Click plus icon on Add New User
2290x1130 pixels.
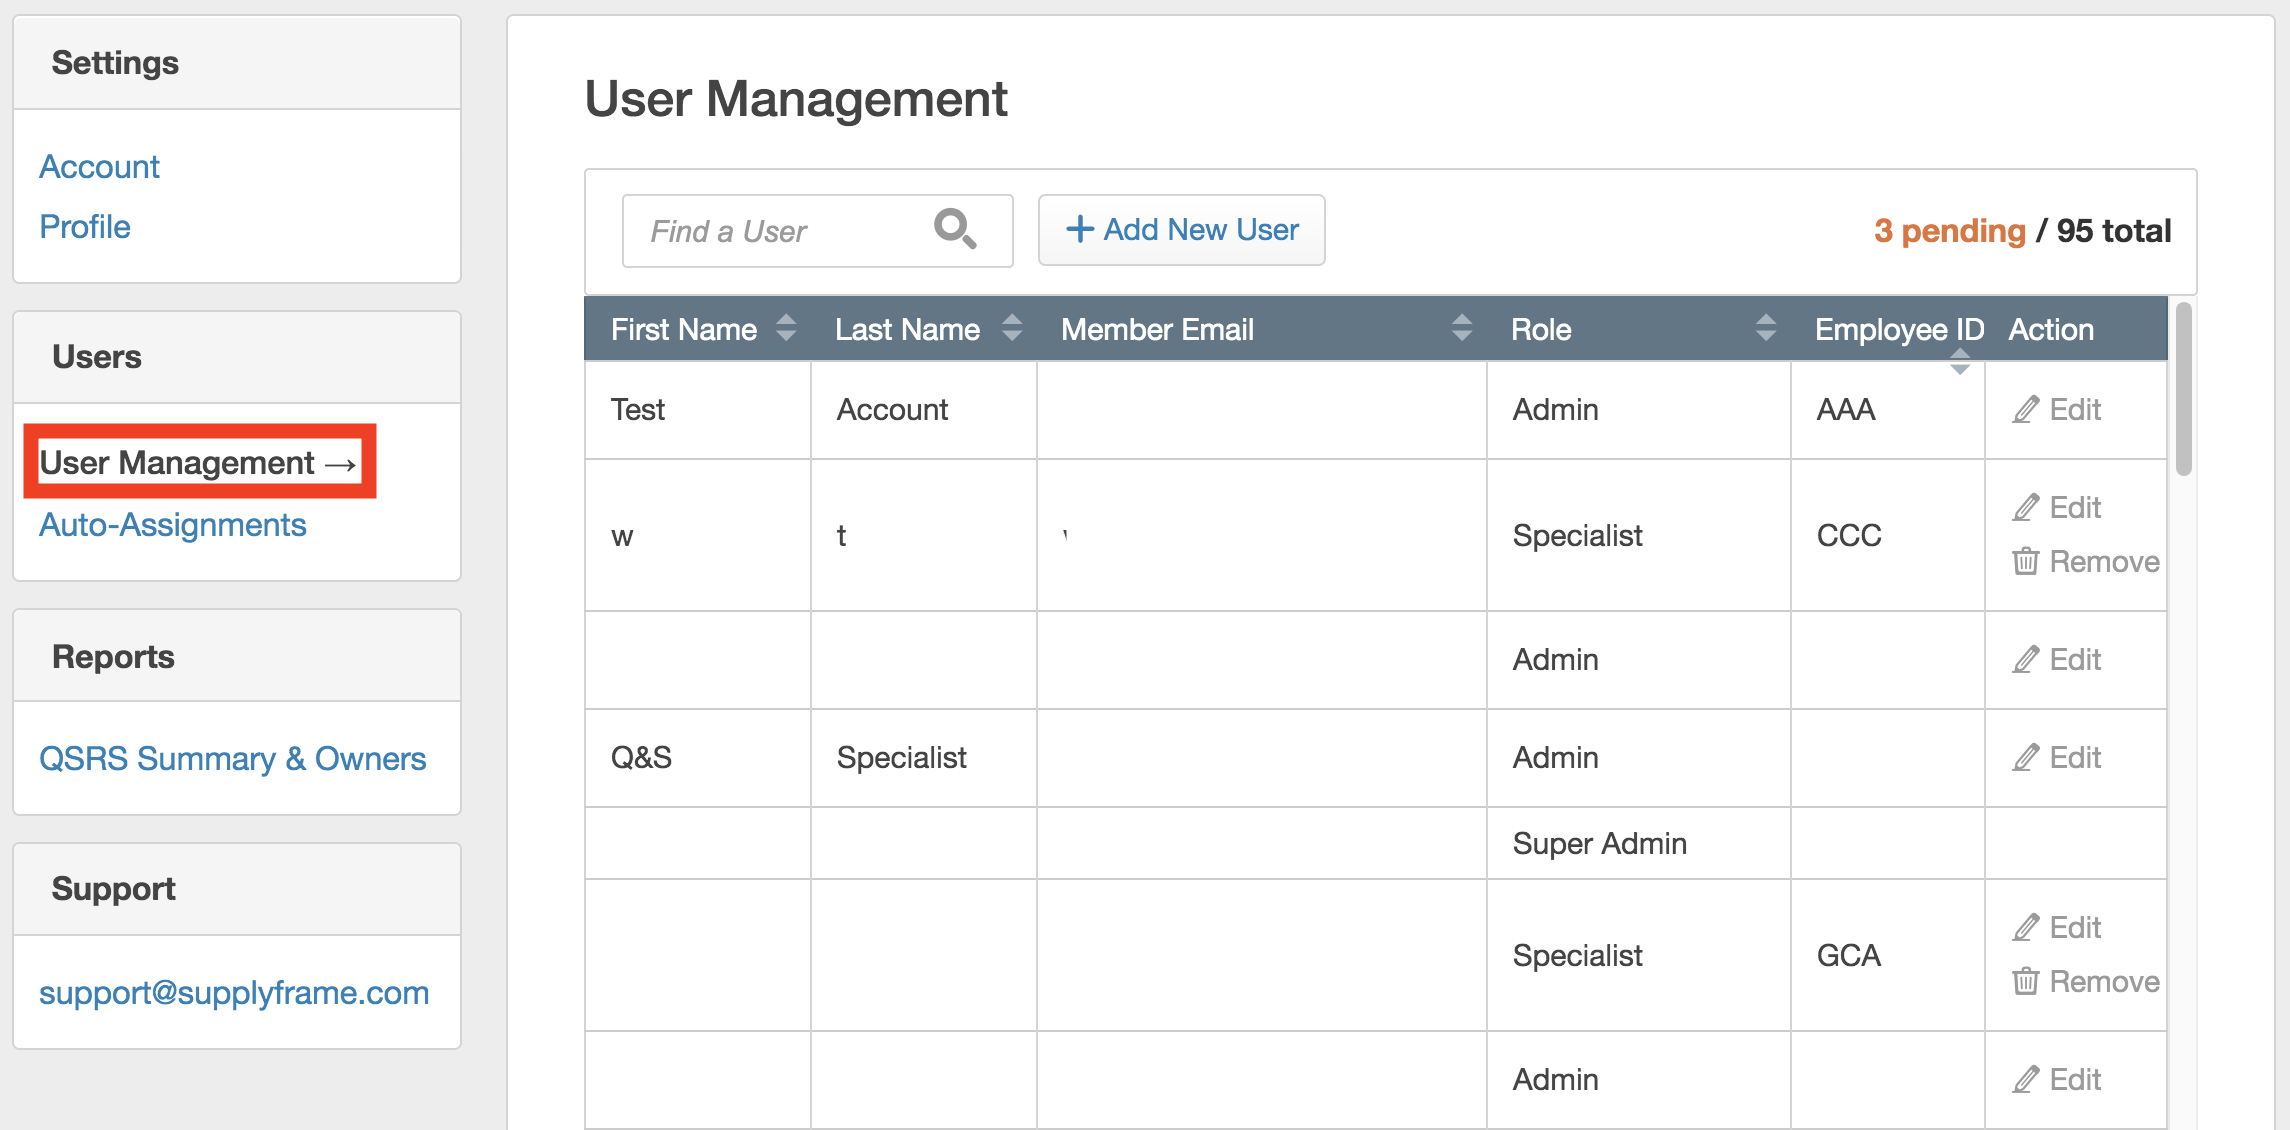[1079, 229]
